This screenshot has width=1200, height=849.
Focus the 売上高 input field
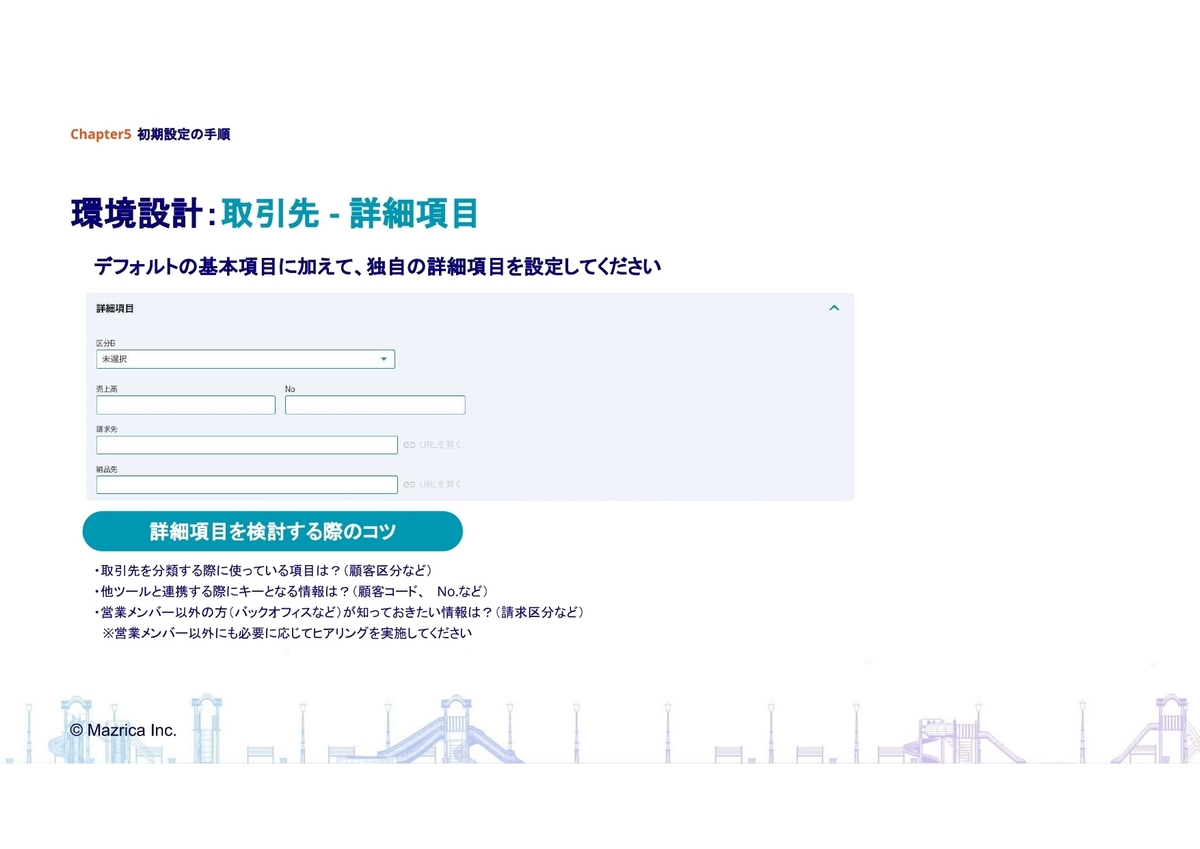coord(185,405)
